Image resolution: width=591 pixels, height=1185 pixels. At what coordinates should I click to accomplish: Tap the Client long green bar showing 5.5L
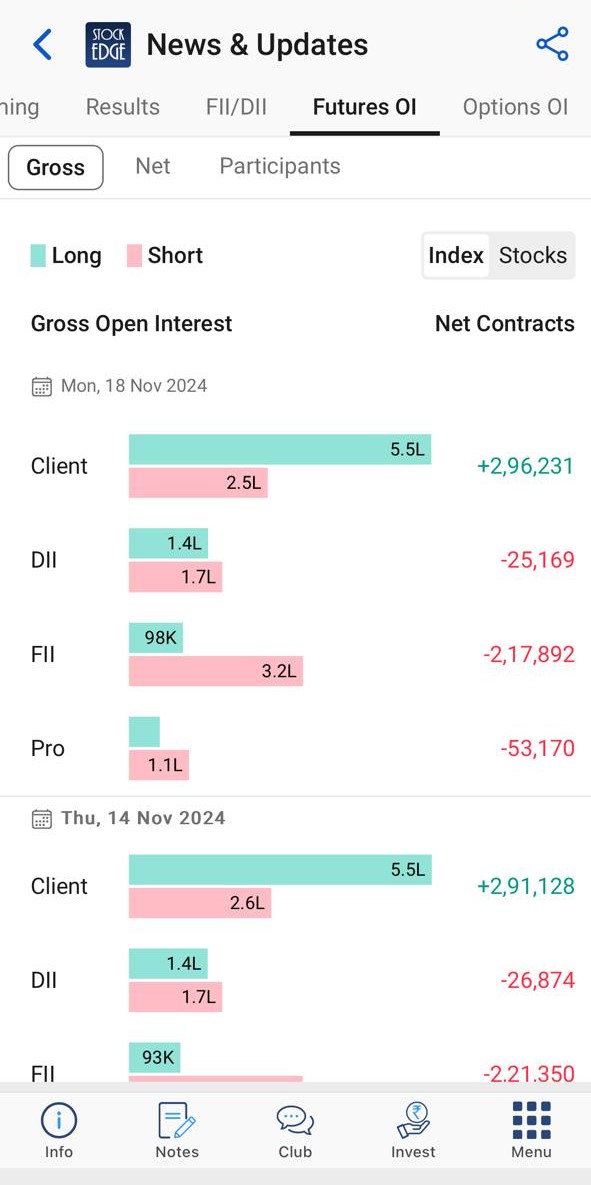click(280, 449)
